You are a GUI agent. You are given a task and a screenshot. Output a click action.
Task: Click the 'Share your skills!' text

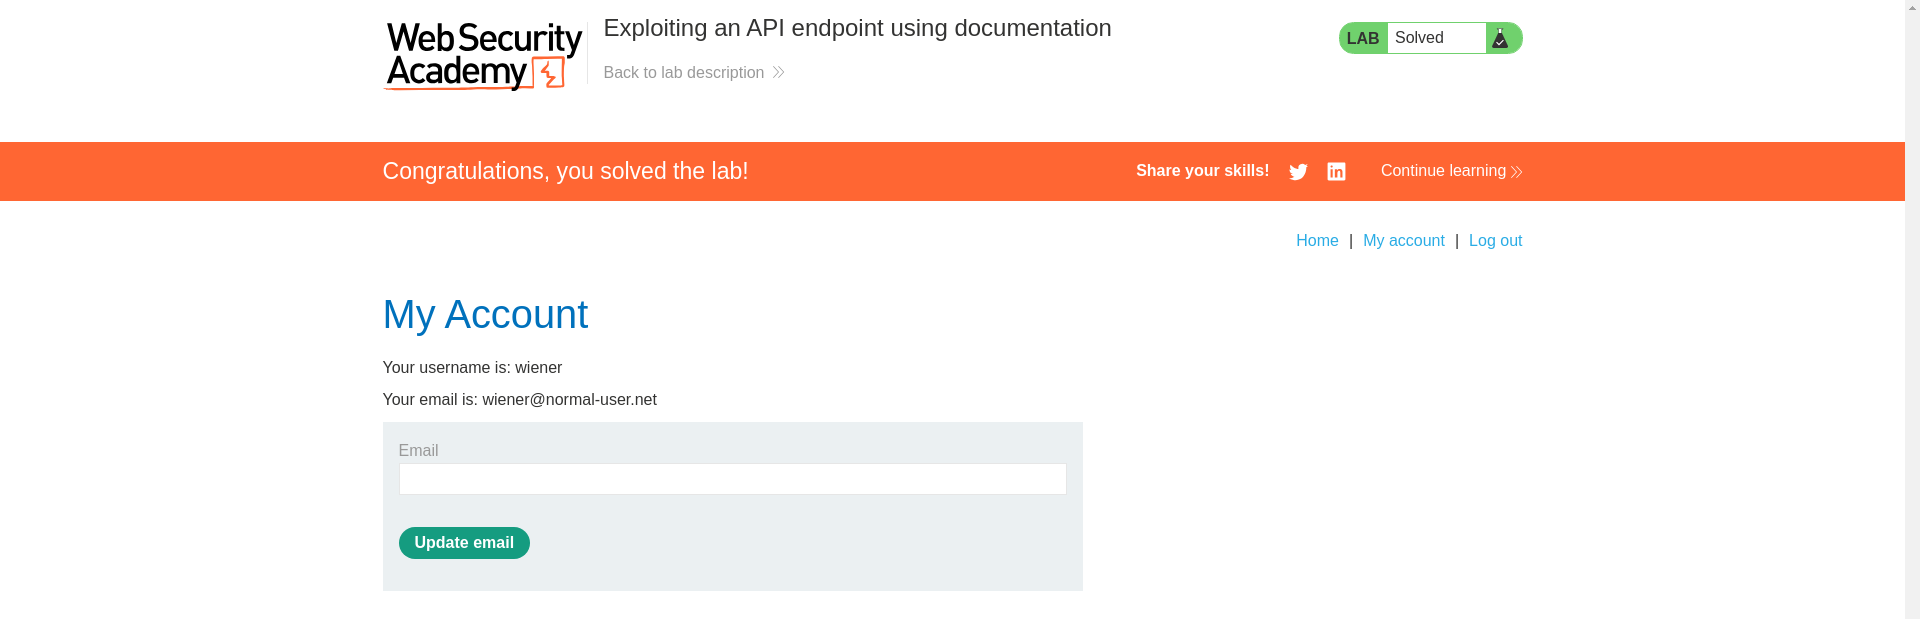1202,171
